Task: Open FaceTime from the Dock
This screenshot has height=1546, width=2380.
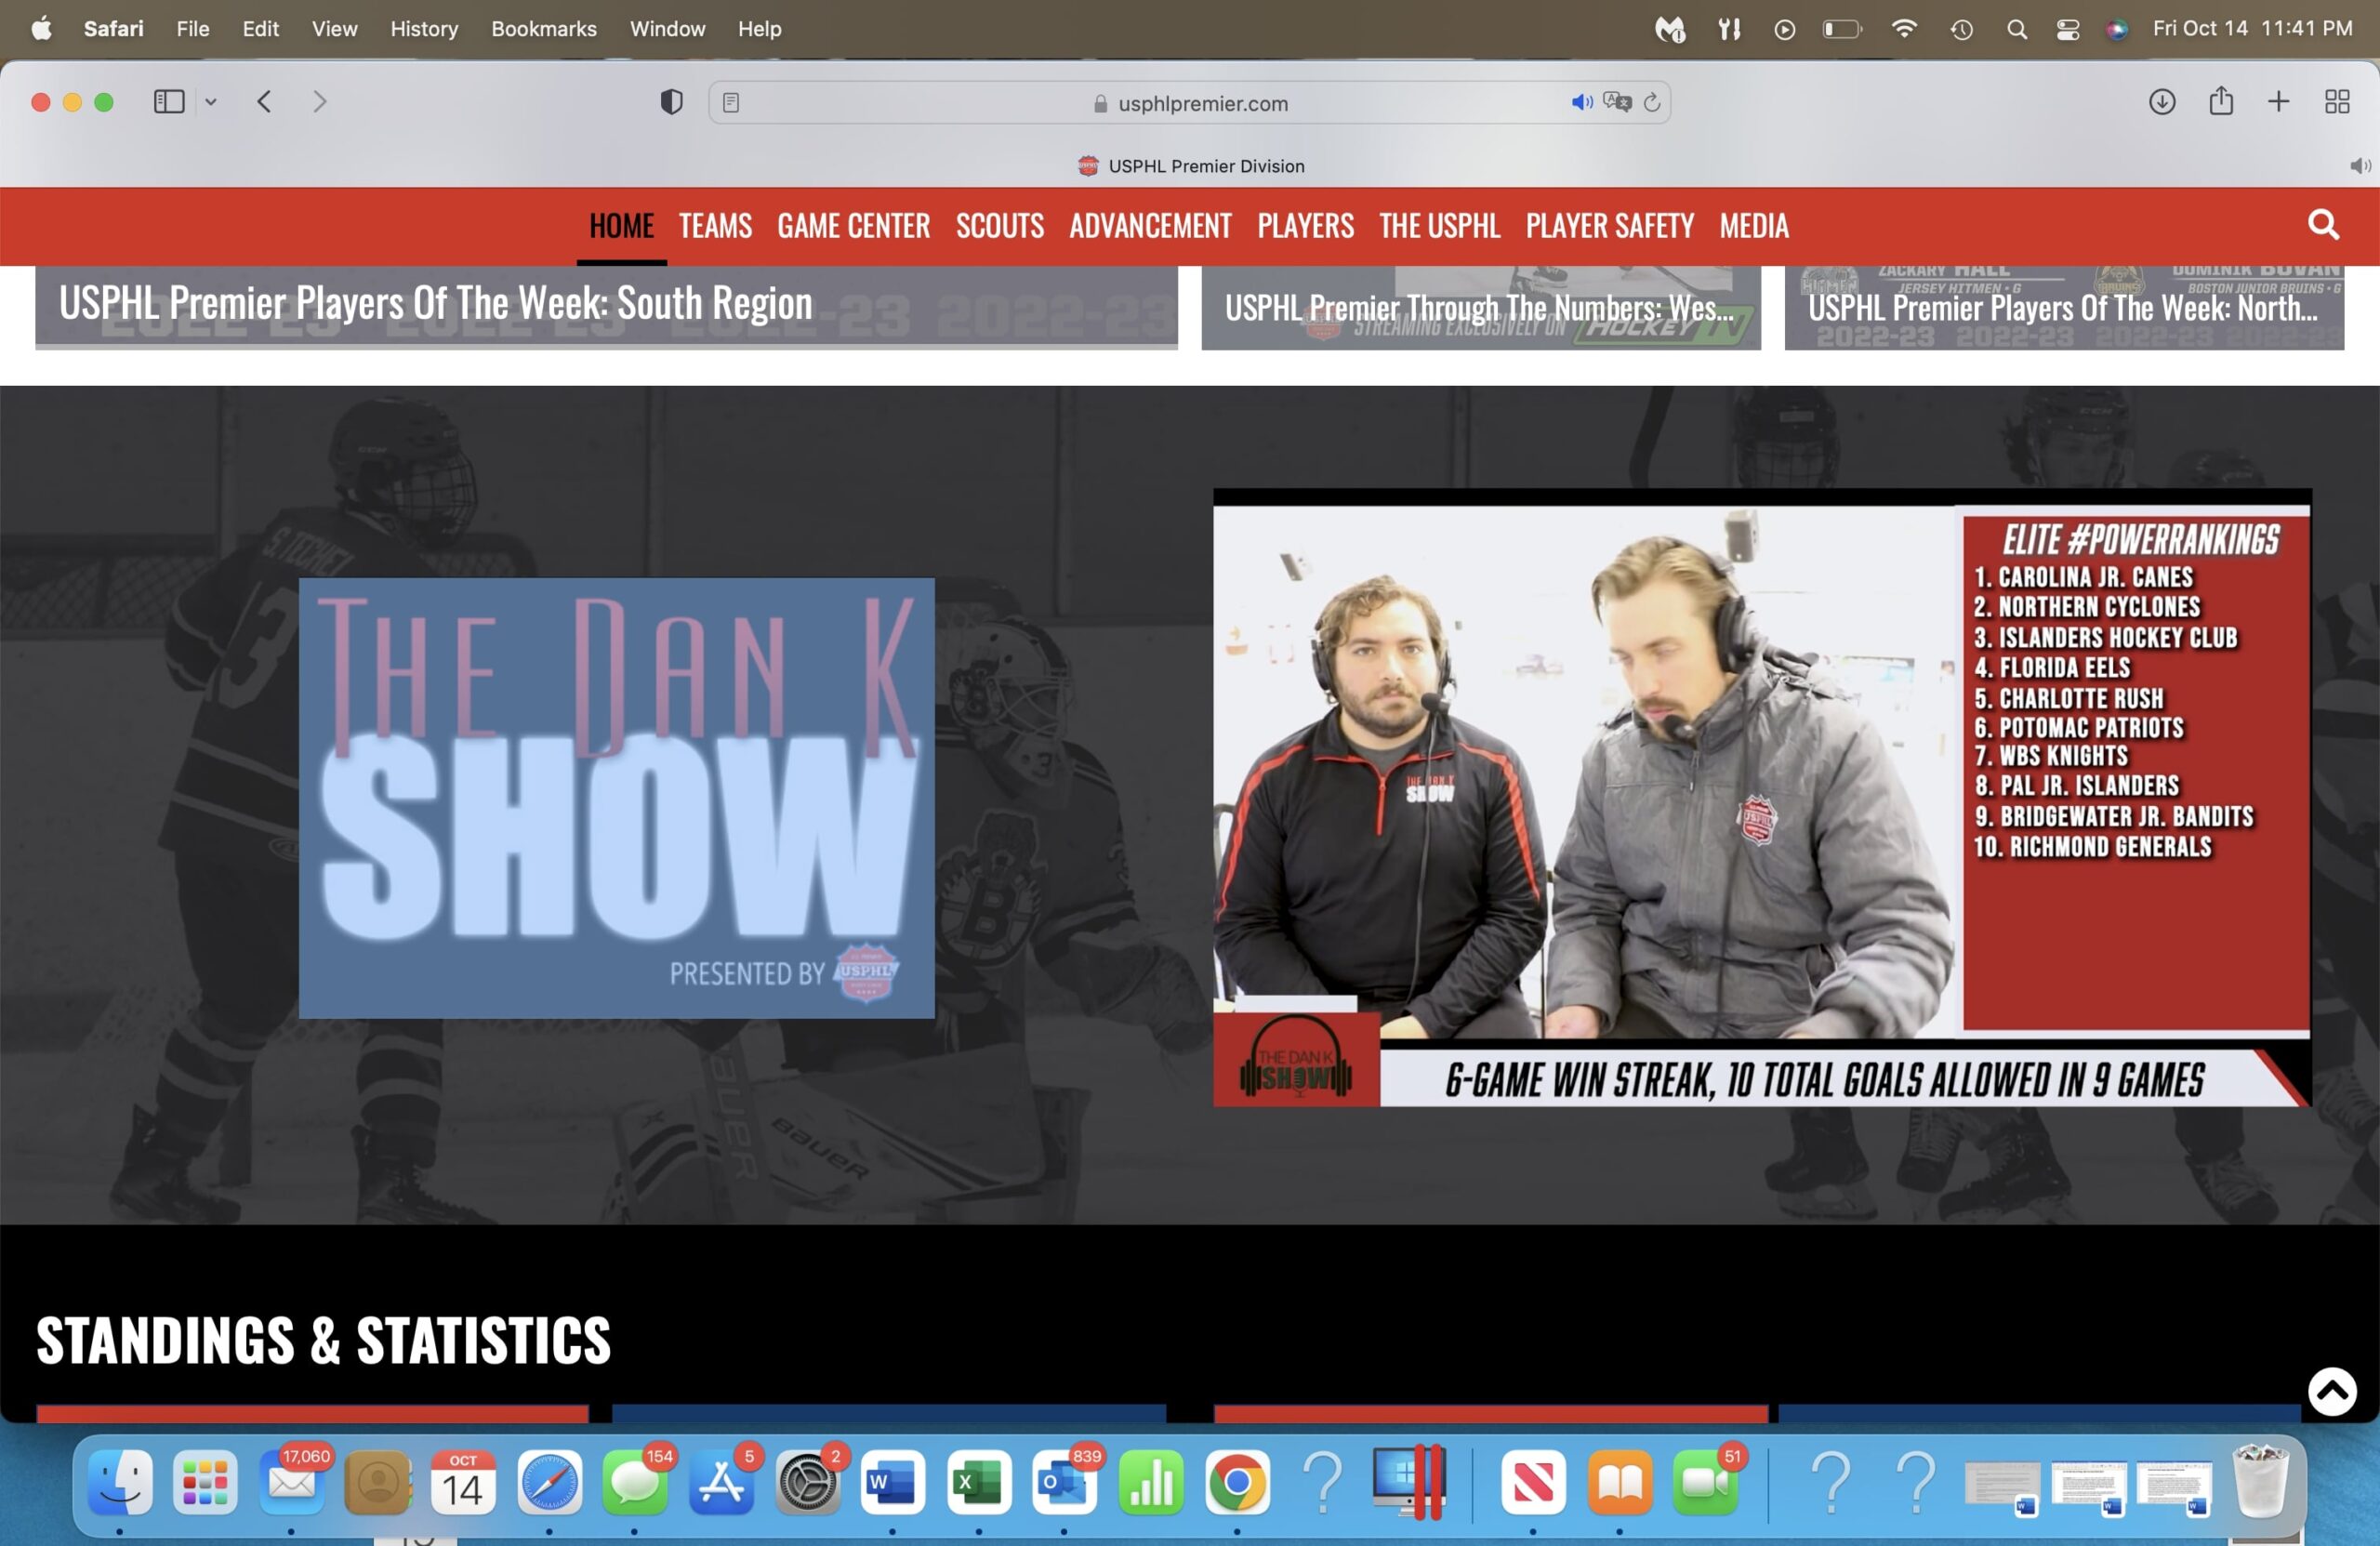Action: click(1706, 1481)
